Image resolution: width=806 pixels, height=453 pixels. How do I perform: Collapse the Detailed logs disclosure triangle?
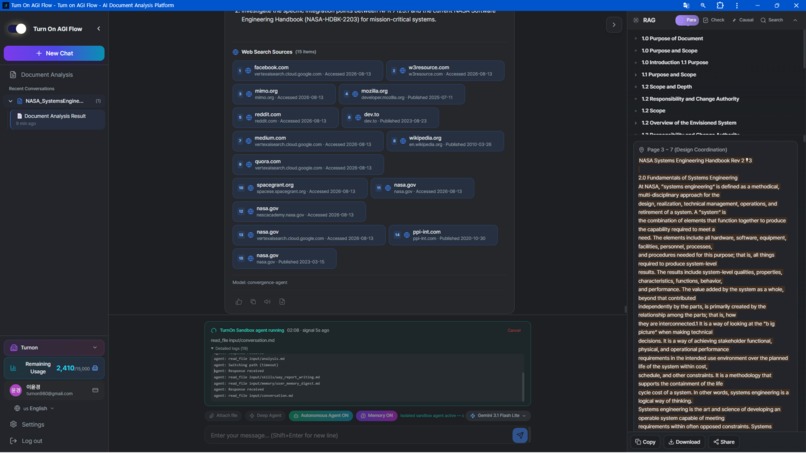coord(212,349)
